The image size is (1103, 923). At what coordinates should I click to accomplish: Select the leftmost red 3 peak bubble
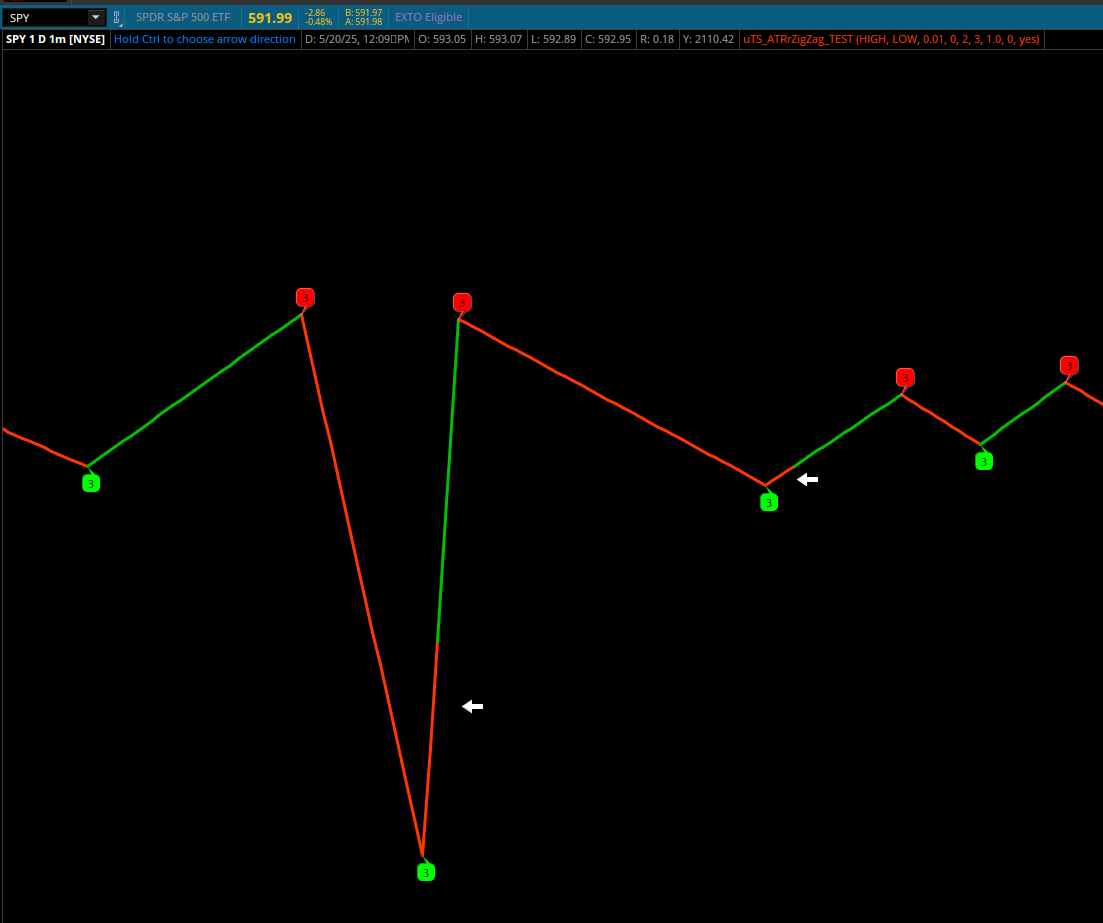305,297
